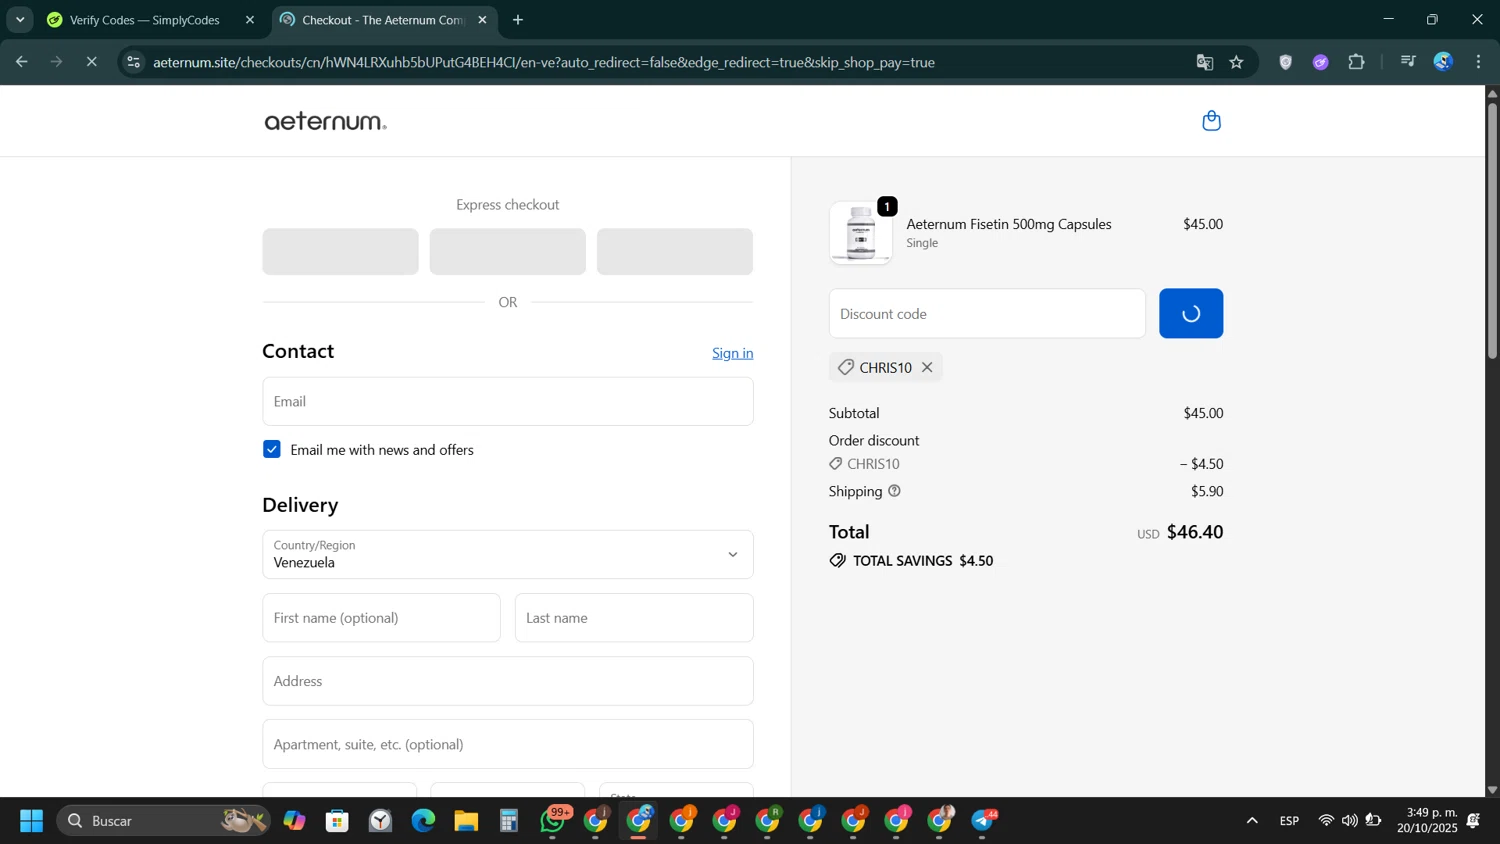The width and height of the screenshot is (1500, 844).
Task: Click the Address field
Action: click(508, 681)
